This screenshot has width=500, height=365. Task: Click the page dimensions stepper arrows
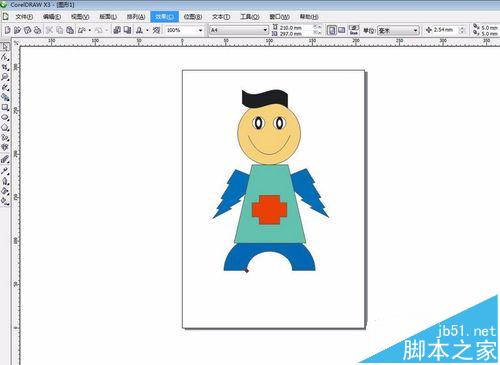click(x=317, y=30)
